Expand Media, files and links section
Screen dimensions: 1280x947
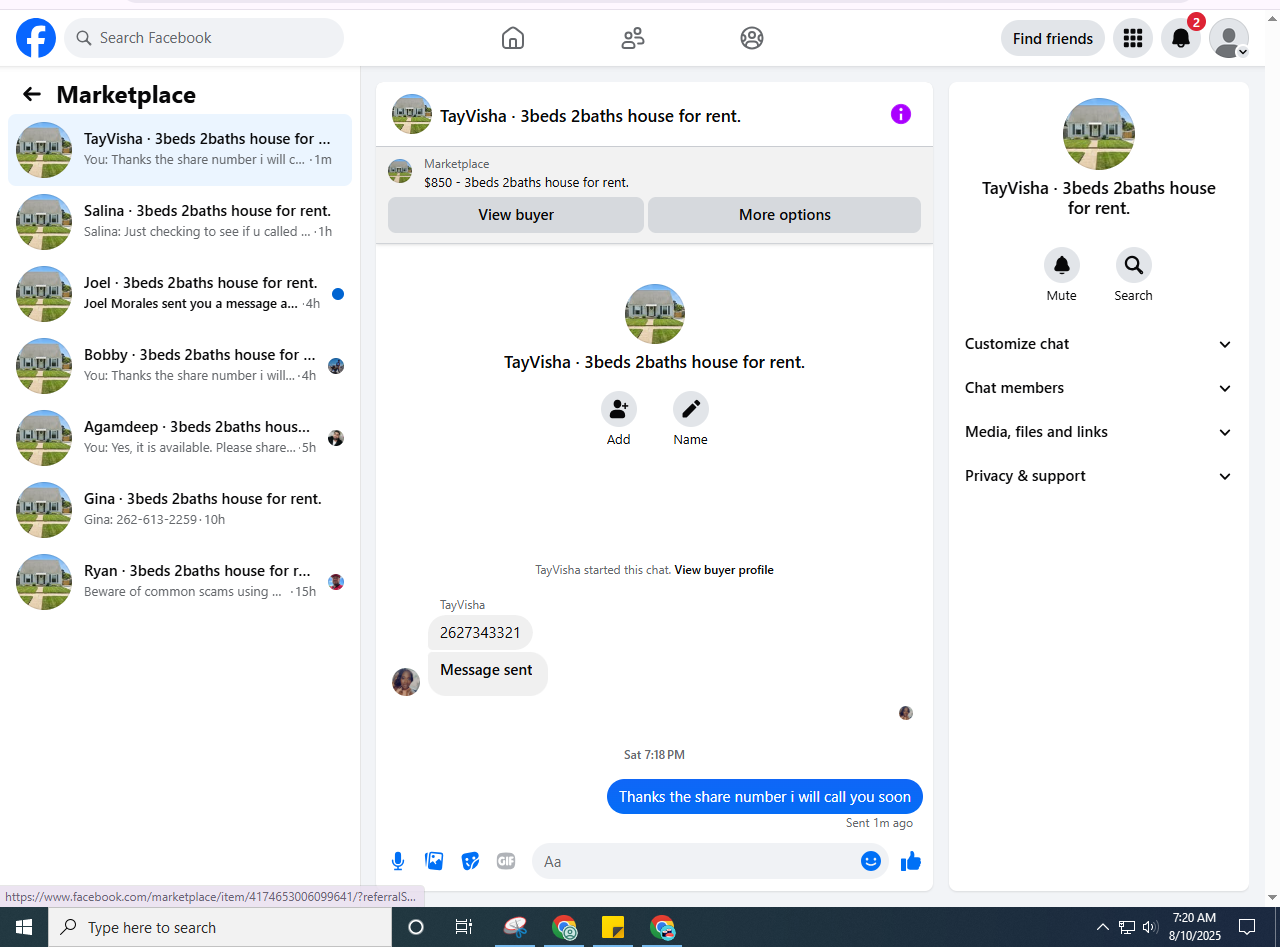1099,432
